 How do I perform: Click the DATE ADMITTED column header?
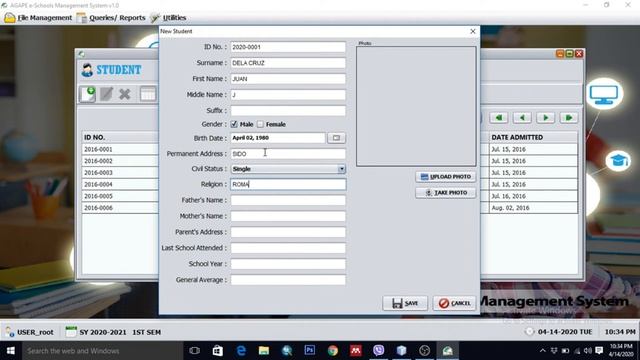click(x=533, y=138)
